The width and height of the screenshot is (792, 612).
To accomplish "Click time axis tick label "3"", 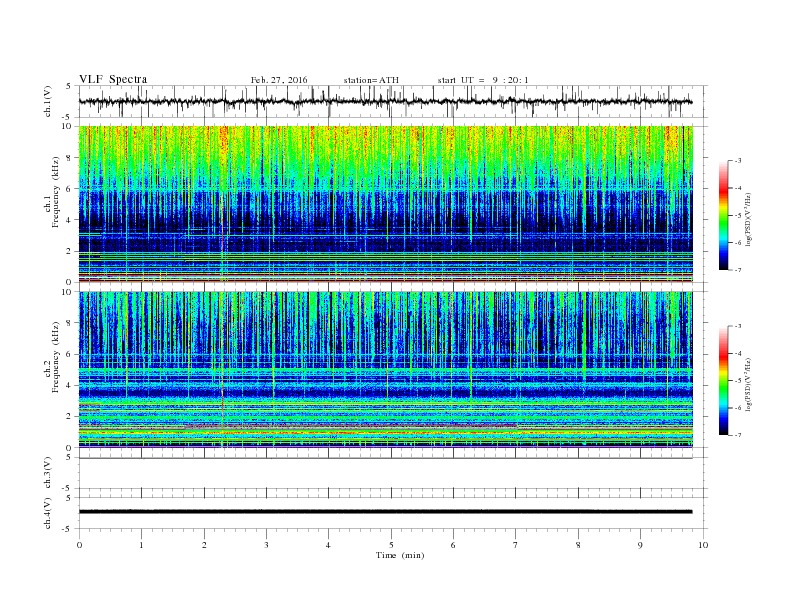I will pyautogui.click(x=266, y=545).
